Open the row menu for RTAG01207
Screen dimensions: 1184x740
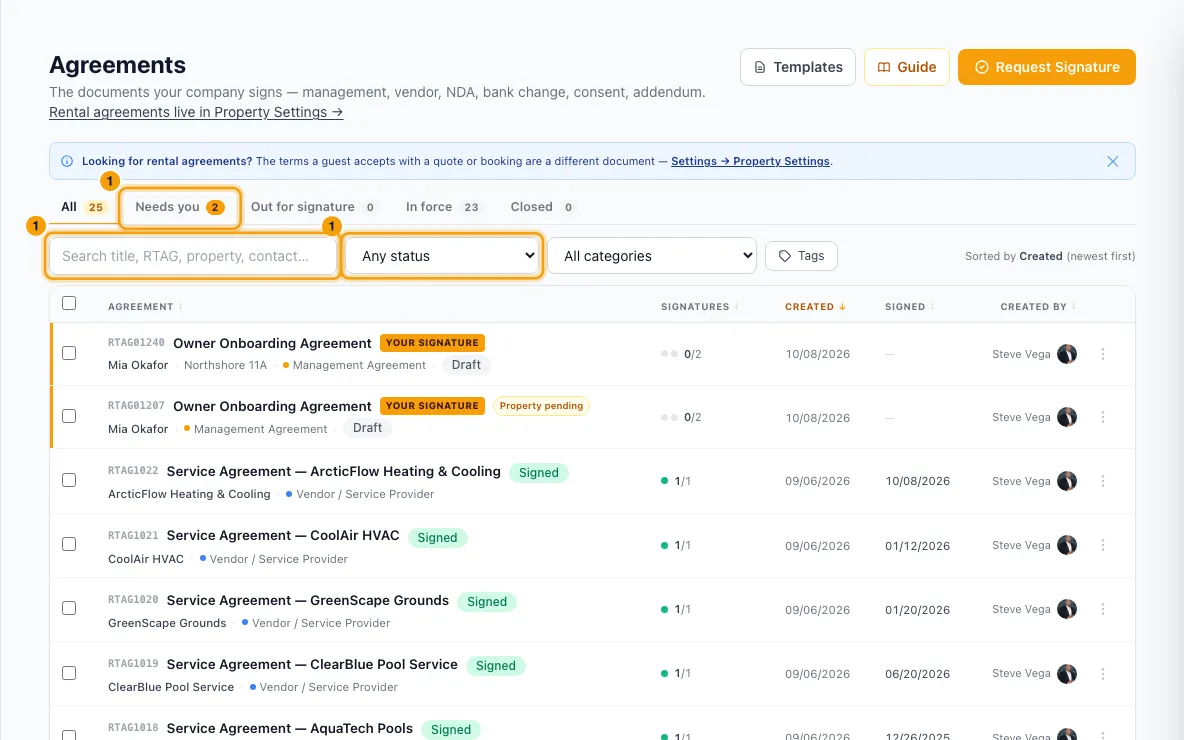(x=1102, y=417)
